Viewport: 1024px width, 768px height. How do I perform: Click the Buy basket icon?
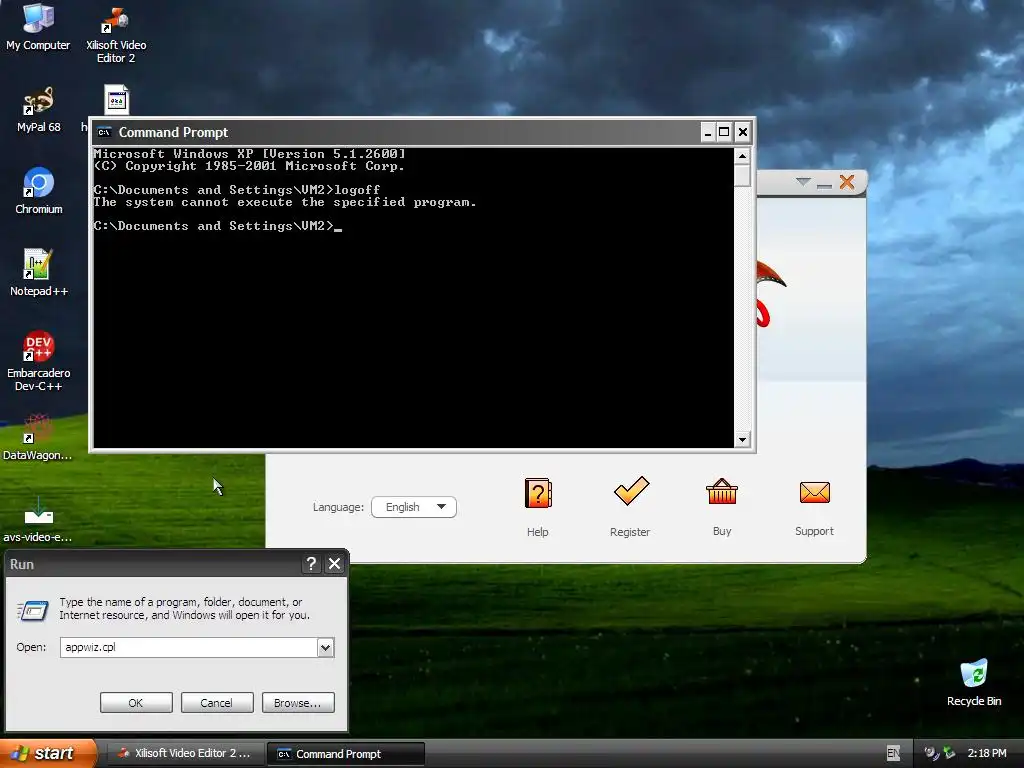pyautogui.click(x=722, y=492)
